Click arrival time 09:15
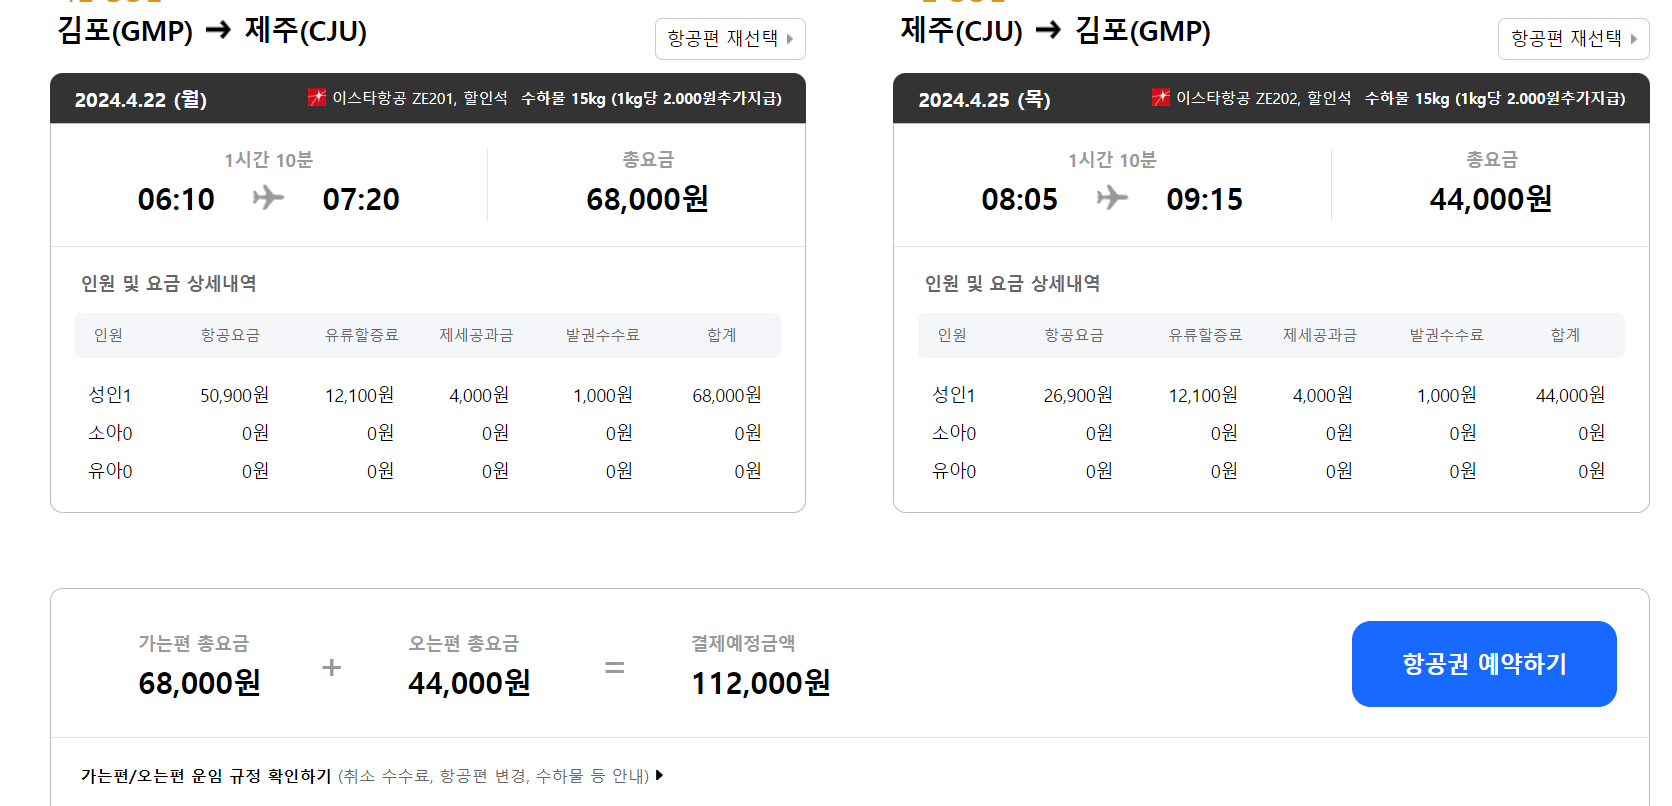Viewport: 1672px width, 806px height. tap(1205, 199)
